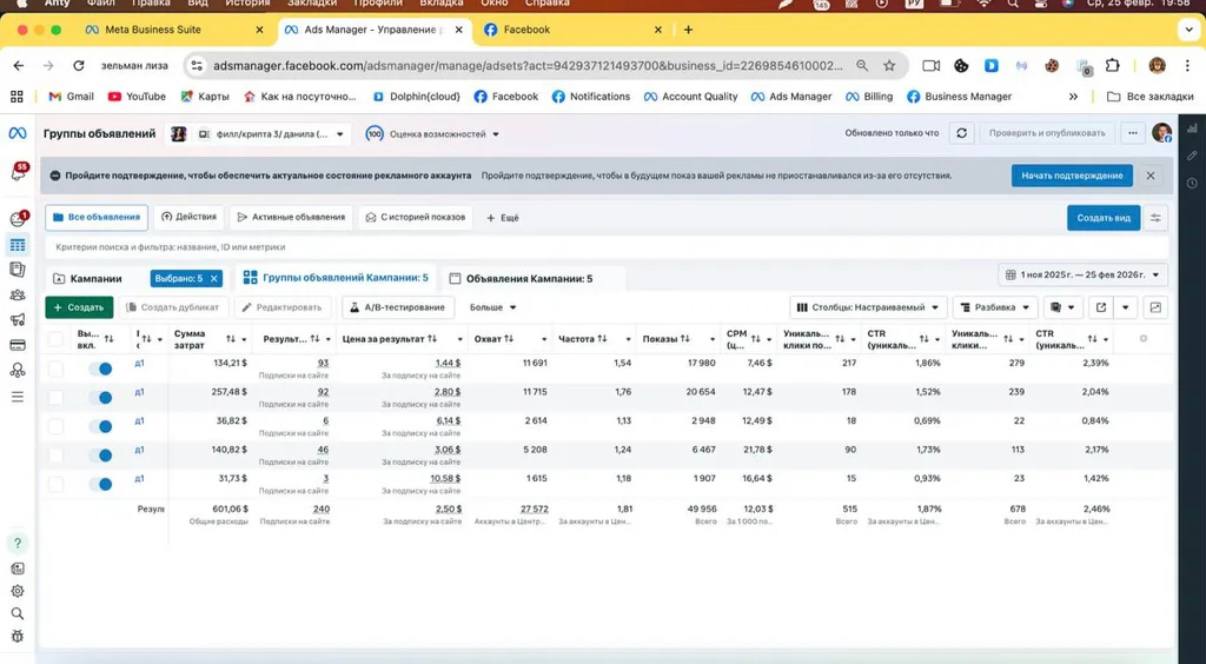
Task: Click the magnifier search icon in left sidebar
Action: 17,614
